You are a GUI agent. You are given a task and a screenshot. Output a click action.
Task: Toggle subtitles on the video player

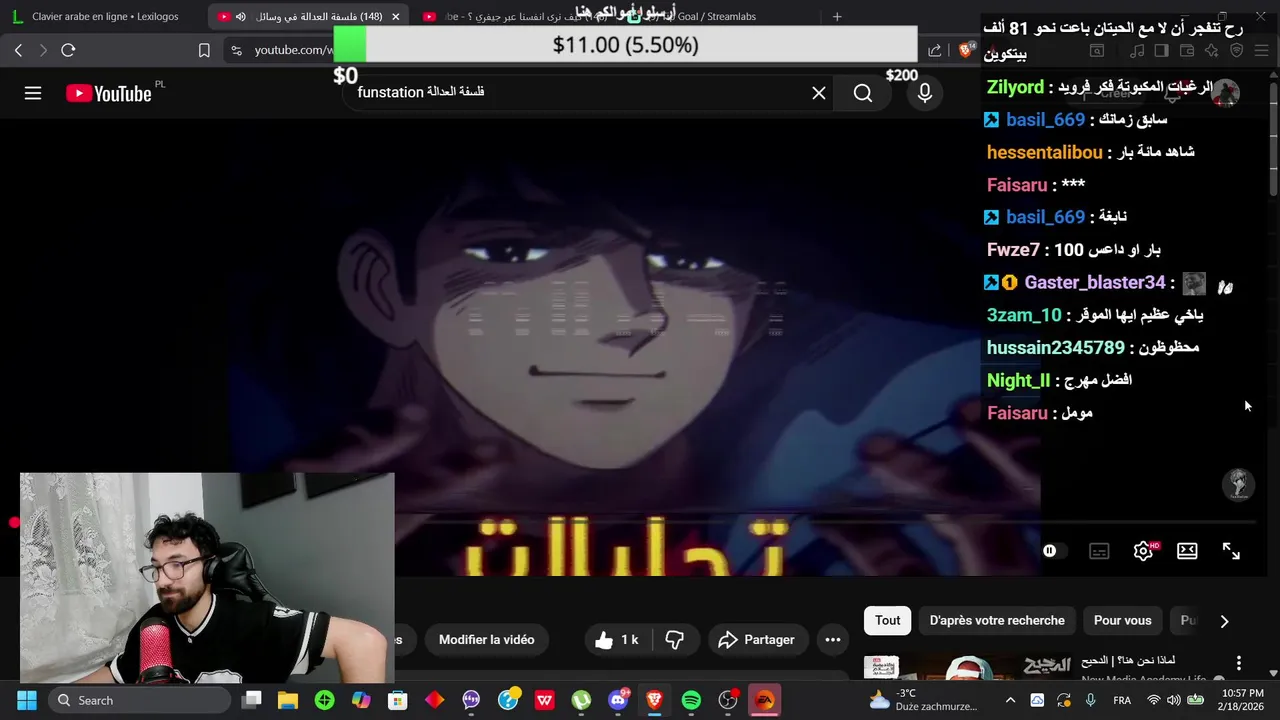point(1099,551)
